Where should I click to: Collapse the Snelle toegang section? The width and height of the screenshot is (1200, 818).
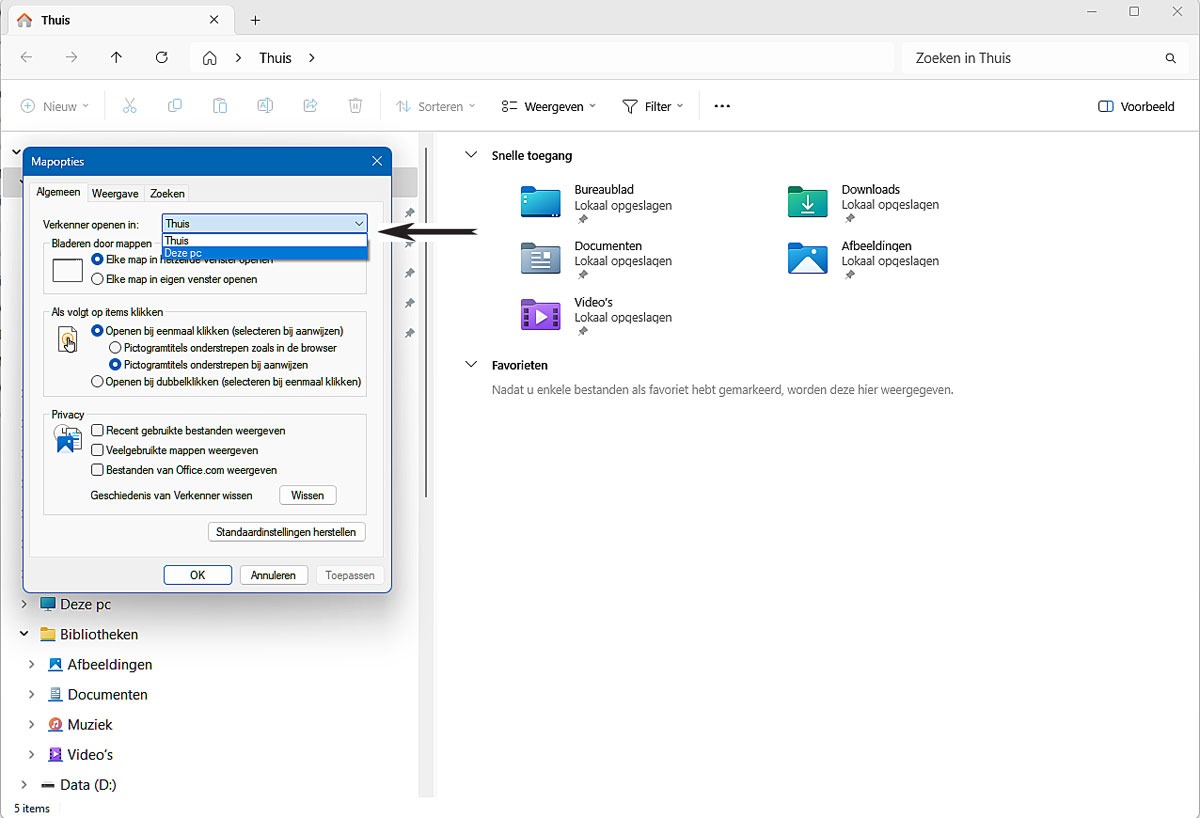coord(471,155)
